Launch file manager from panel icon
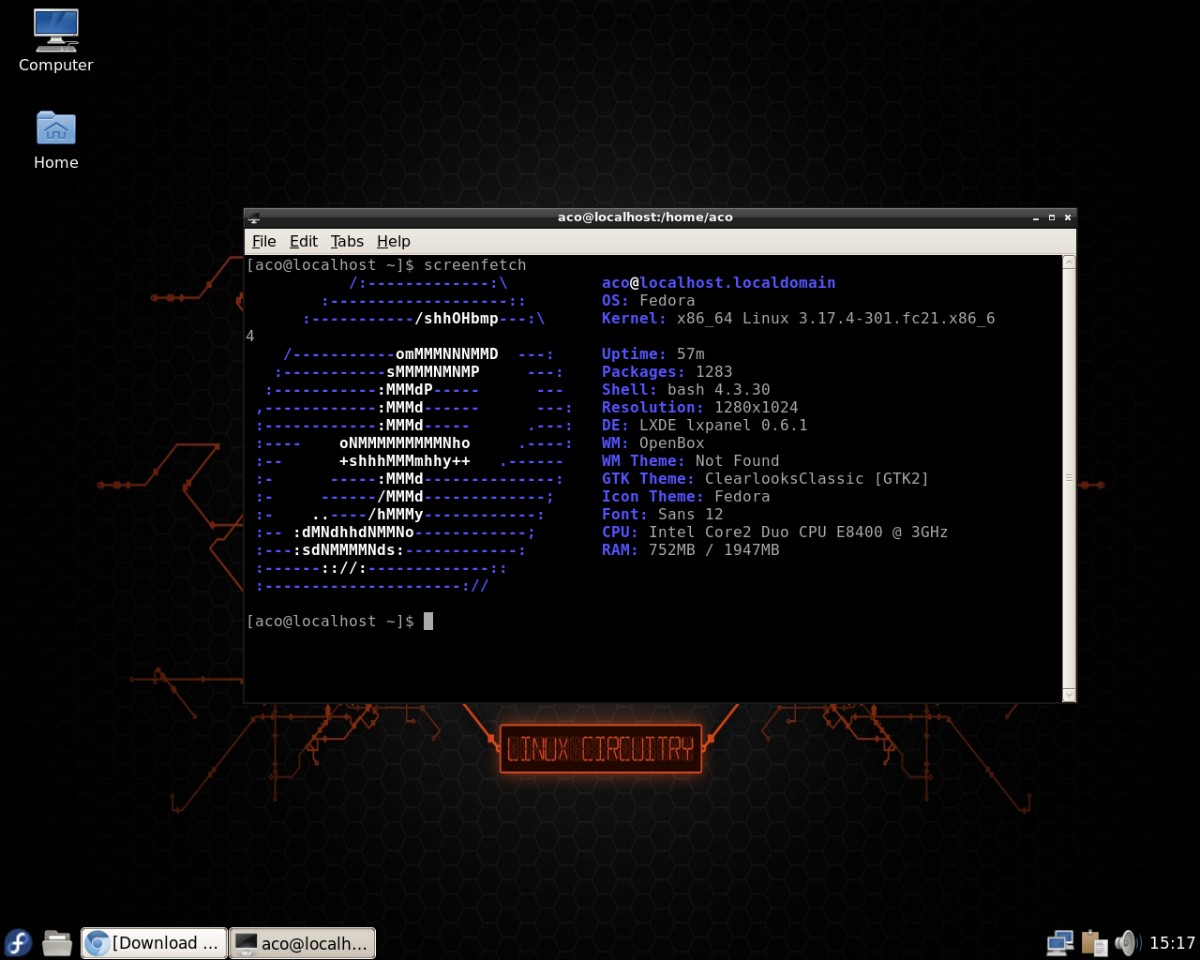 [57, 942]
